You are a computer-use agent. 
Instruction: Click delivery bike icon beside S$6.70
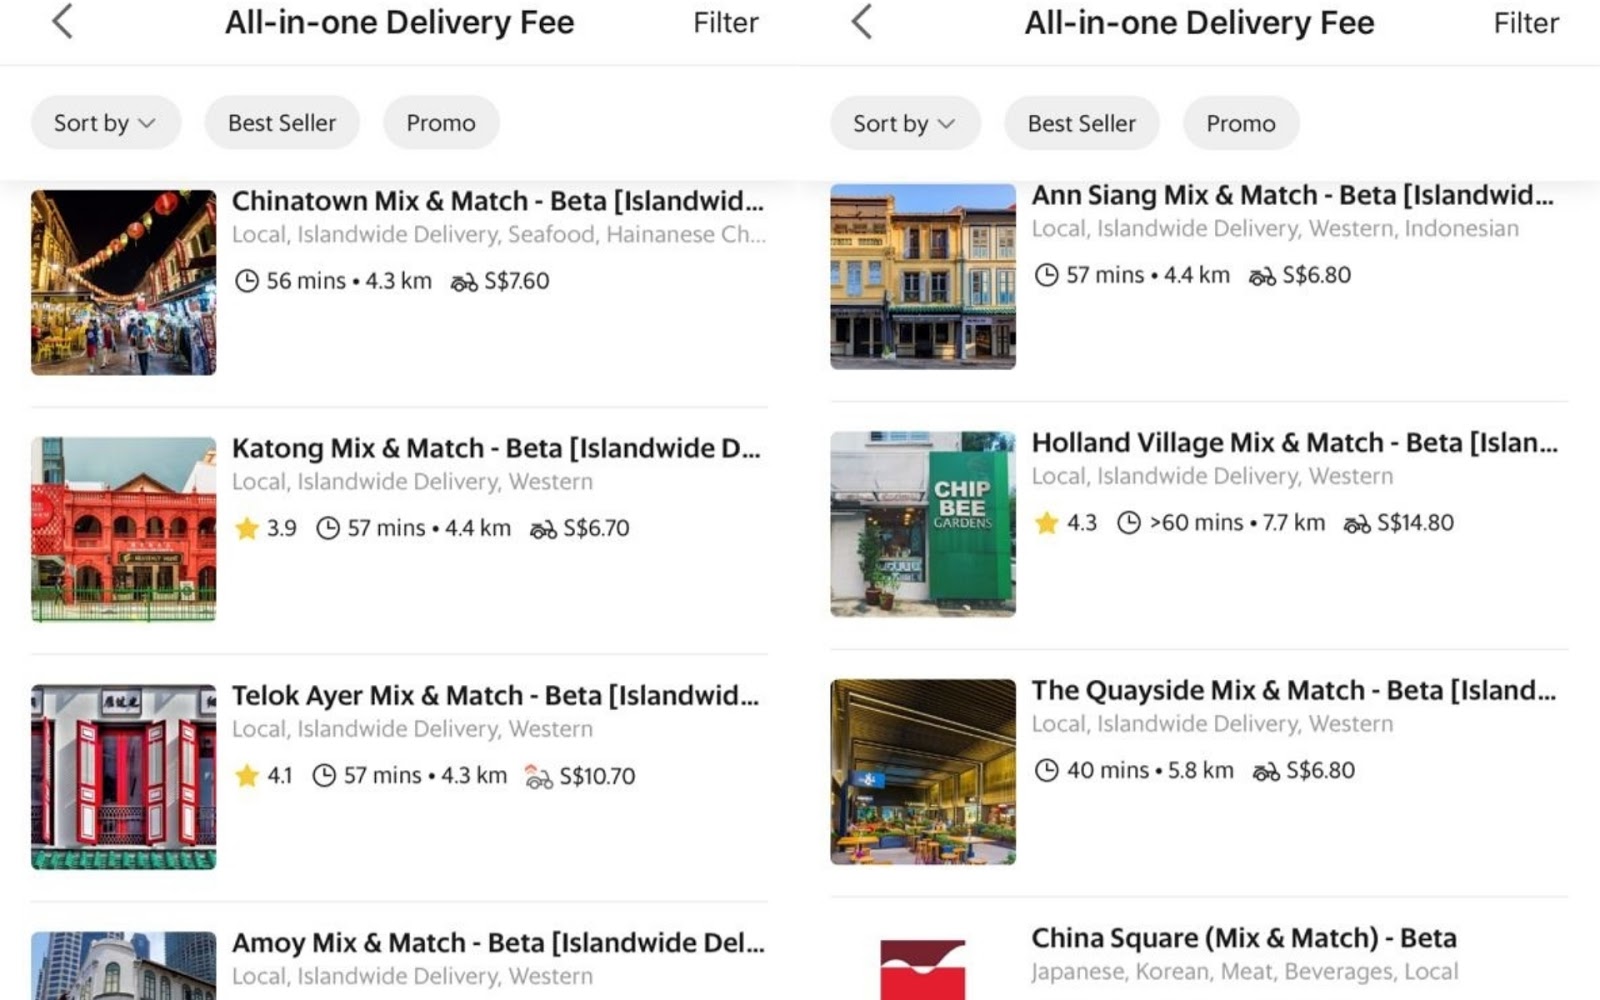tap(543, 529)
